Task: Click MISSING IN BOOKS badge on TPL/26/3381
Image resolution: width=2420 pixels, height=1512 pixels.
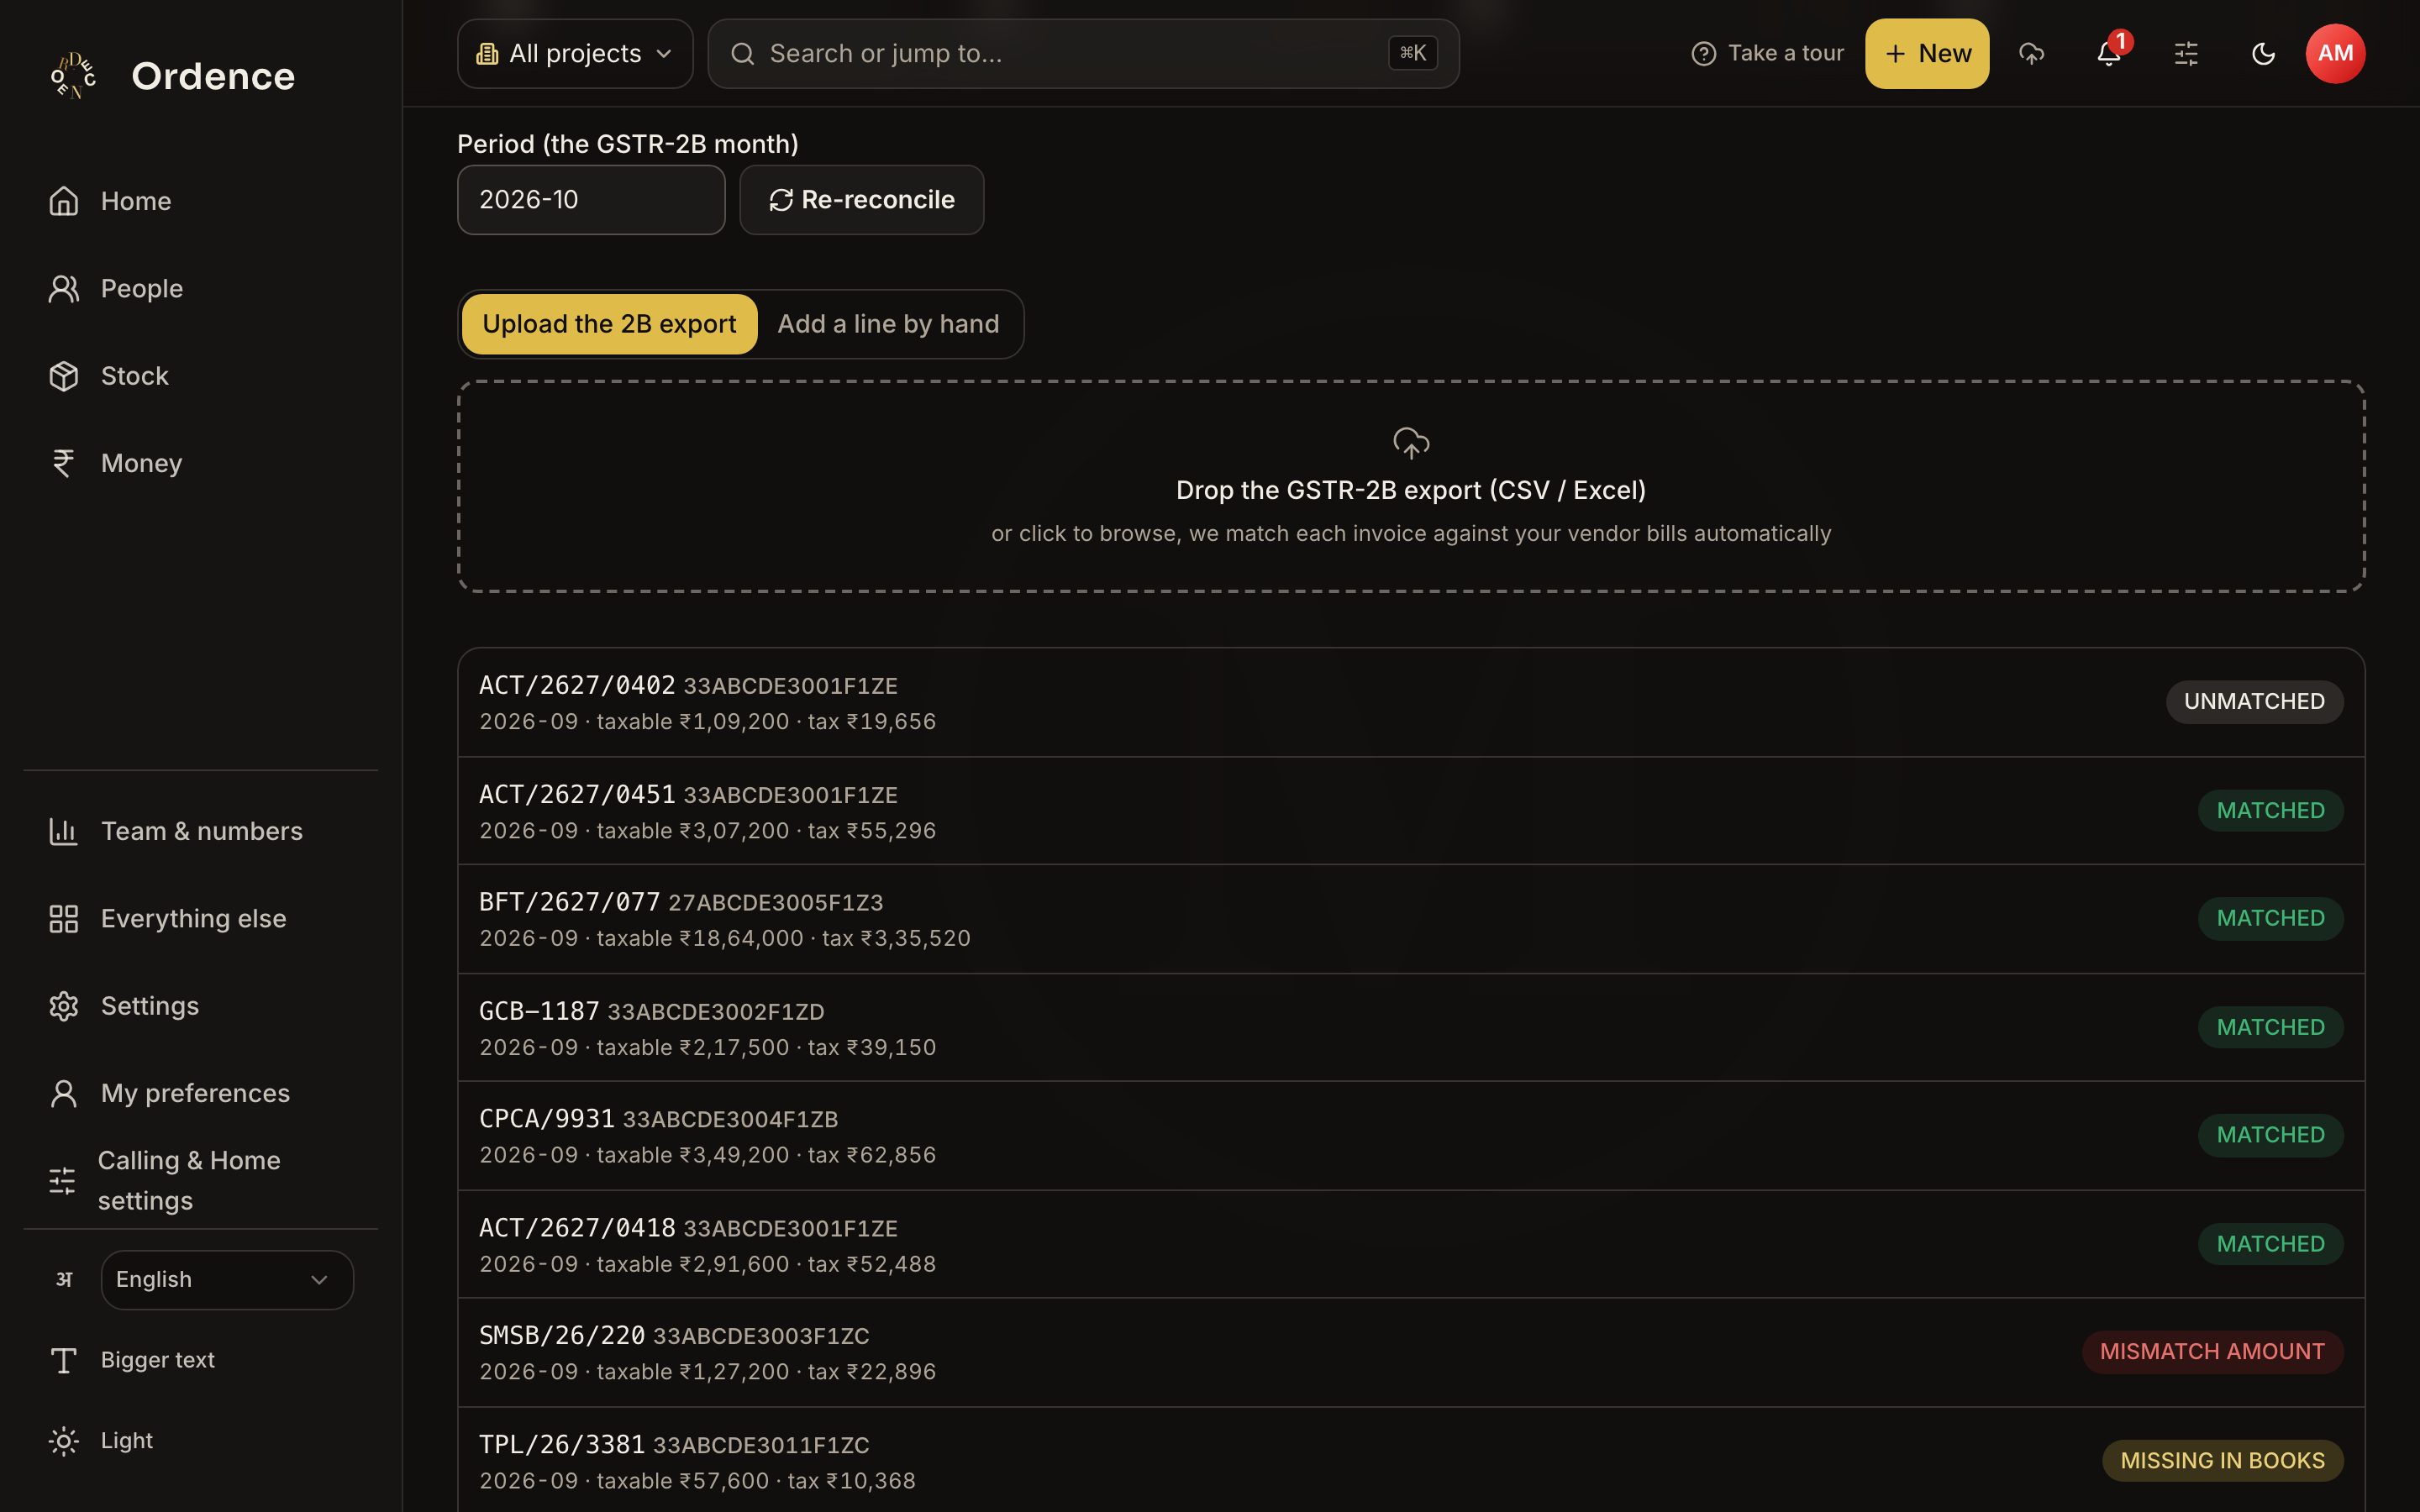Action: click(2222, 1460)
